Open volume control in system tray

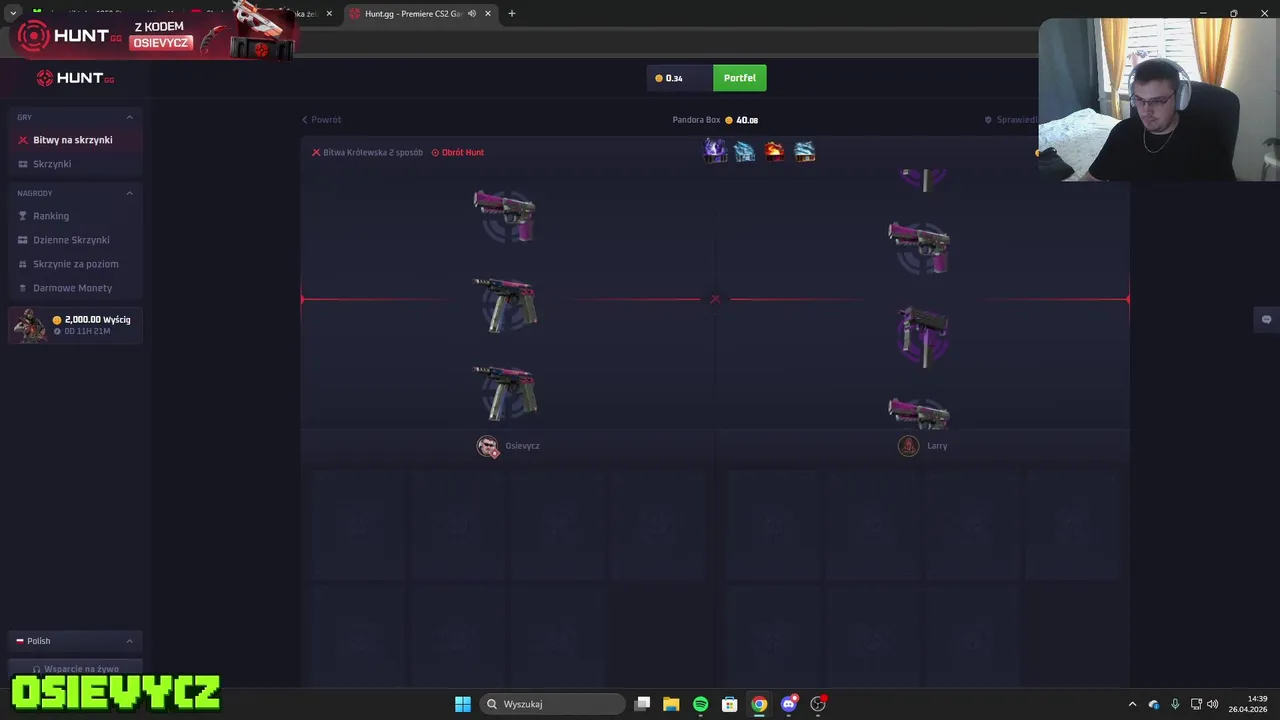(1213, 704)
